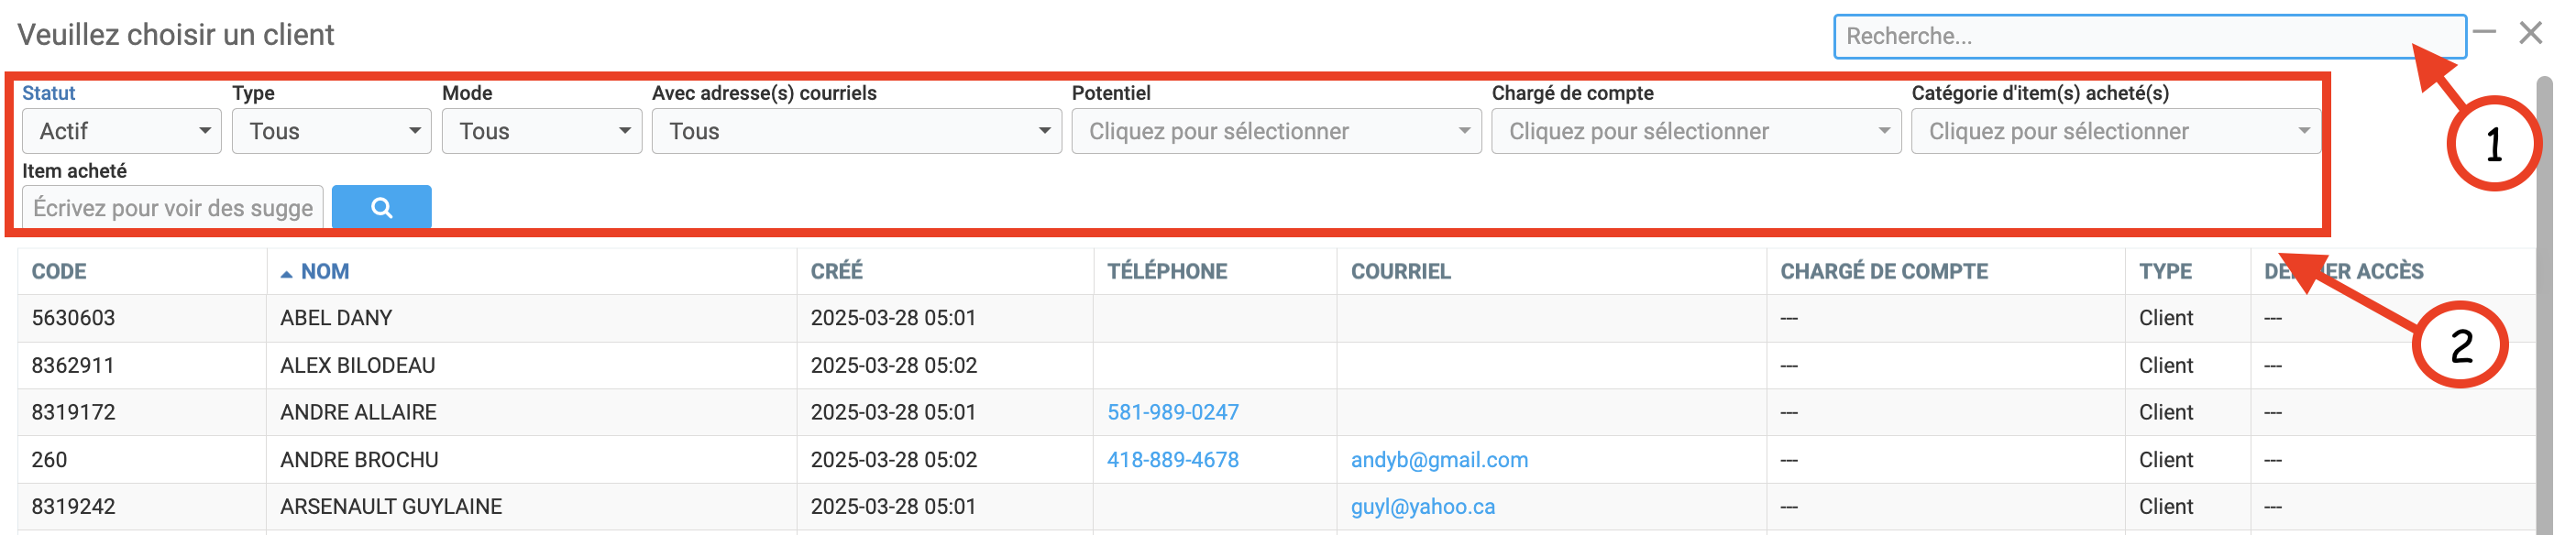Sort the table by NOM column
Screen dimensions: 2576x535
324,272
